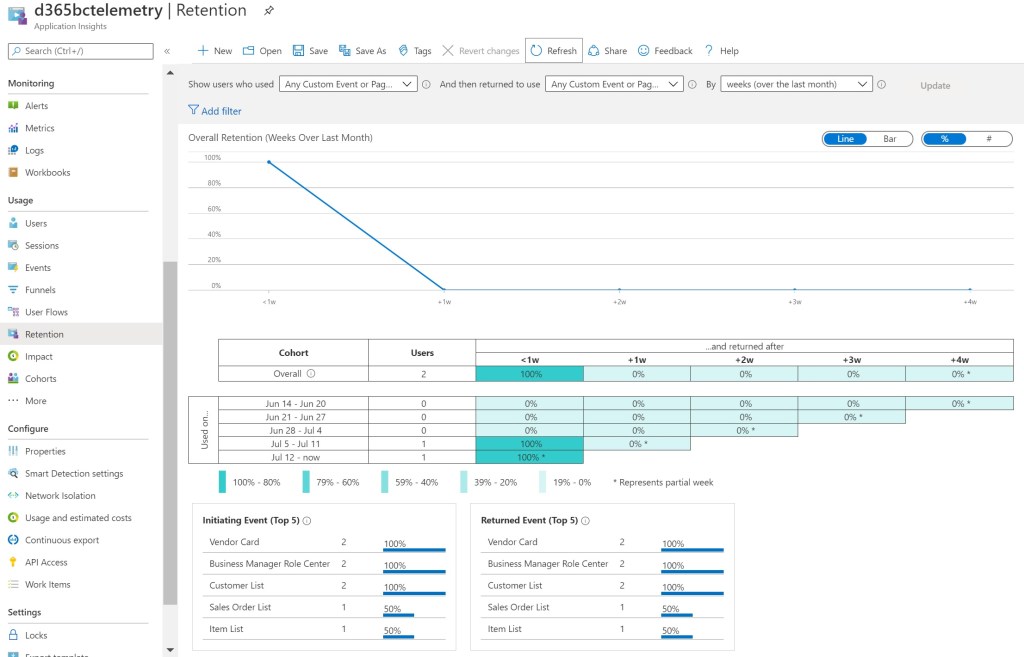Collapse the left sidebar with chevron

167,51
